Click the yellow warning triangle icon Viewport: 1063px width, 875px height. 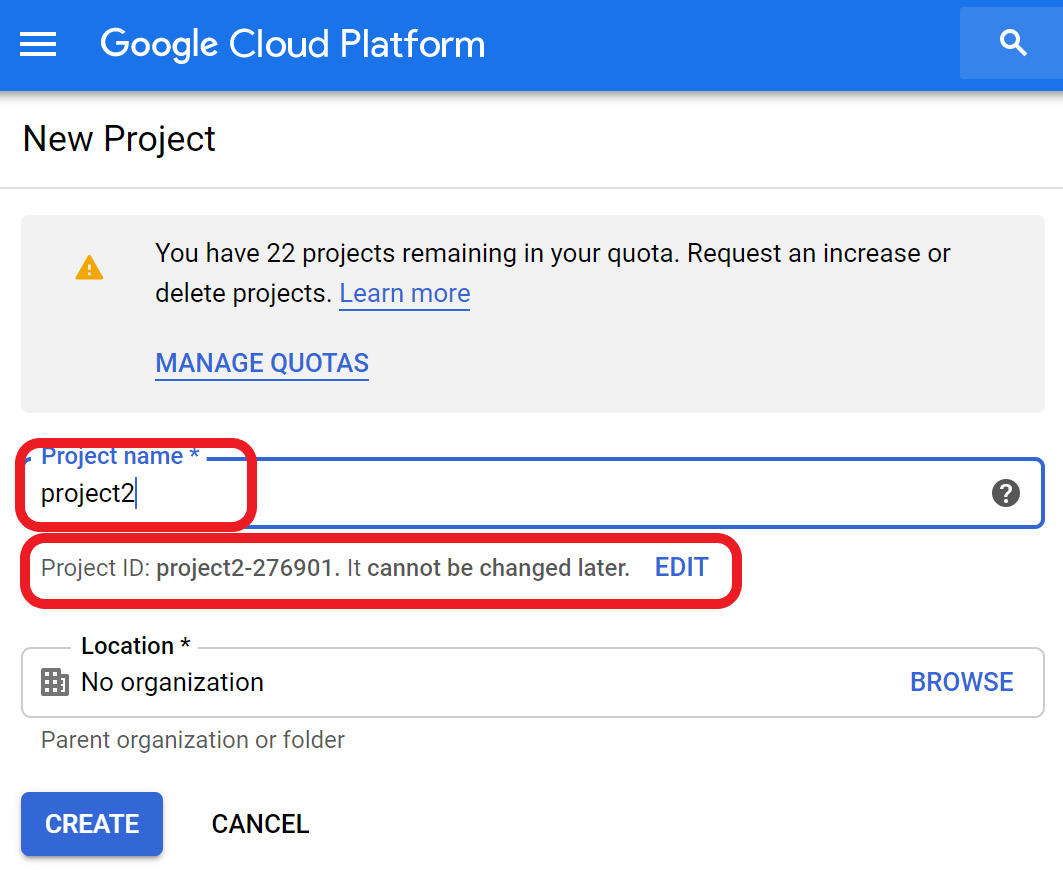click(x=89, y=268)
